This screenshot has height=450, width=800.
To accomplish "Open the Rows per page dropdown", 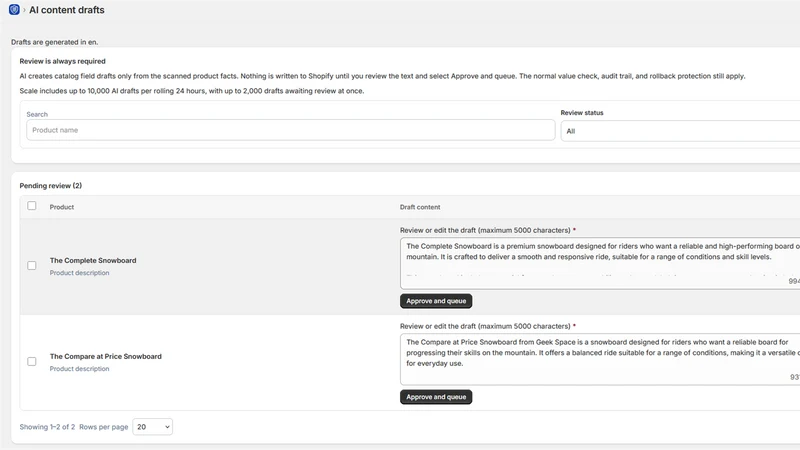I will (153, 427).
